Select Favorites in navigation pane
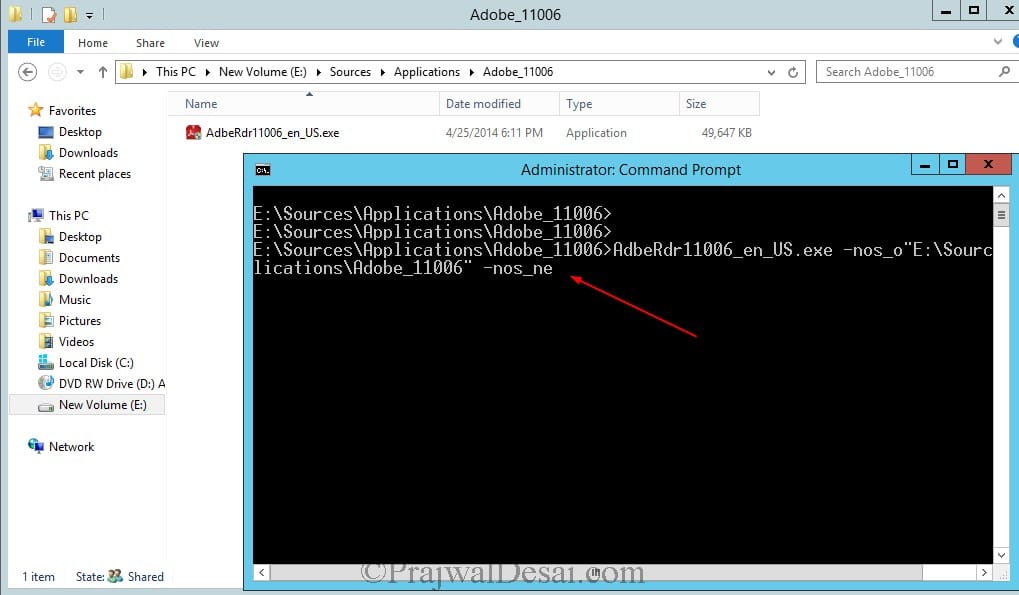This screenshot has height=595, width=1019. (72, 110)
